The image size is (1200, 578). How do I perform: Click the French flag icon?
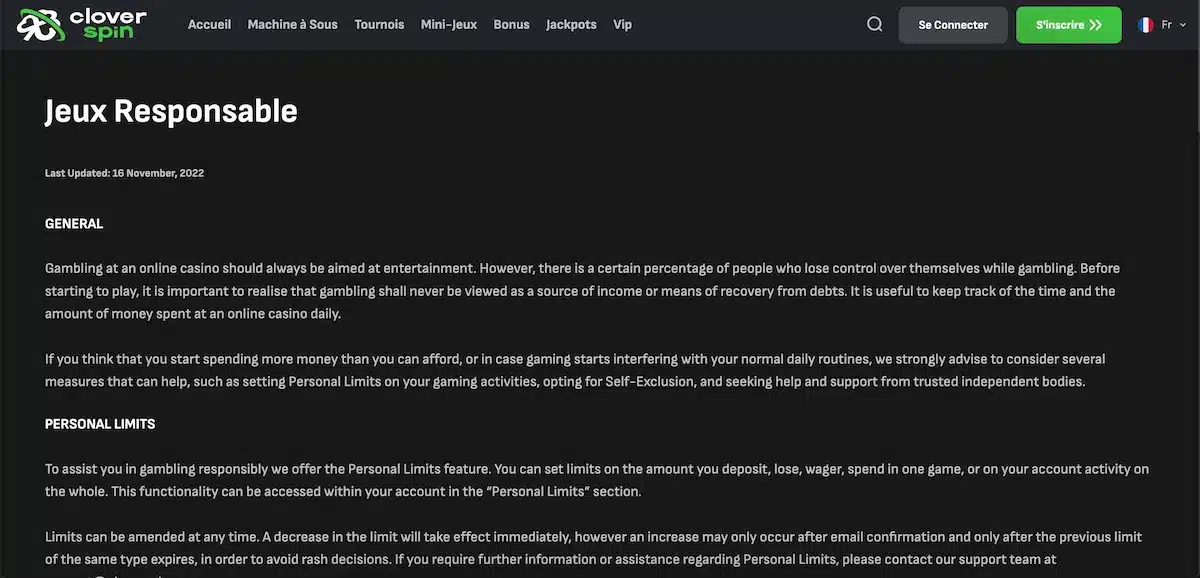pyautogui.click(x=1145, y=25)
